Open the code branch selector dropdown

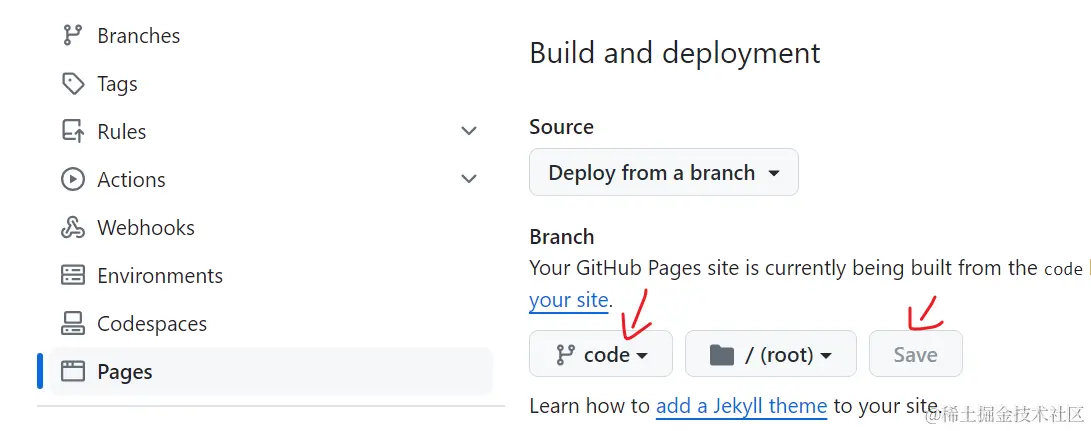[x=600, y=354]
